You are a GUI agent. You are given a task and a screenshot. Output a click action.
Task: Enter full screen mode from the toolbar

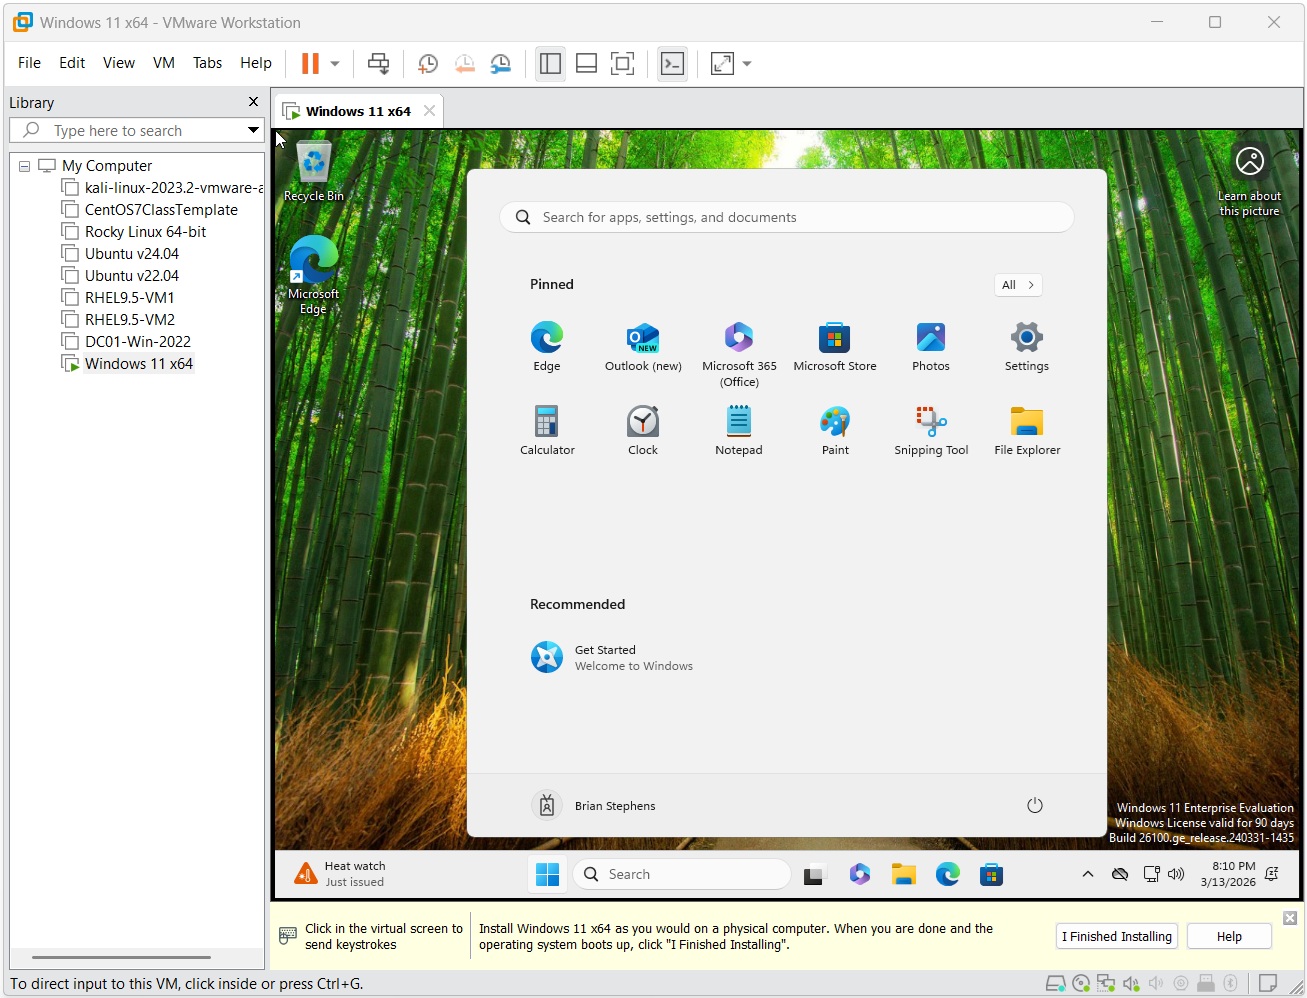[622, 63]
